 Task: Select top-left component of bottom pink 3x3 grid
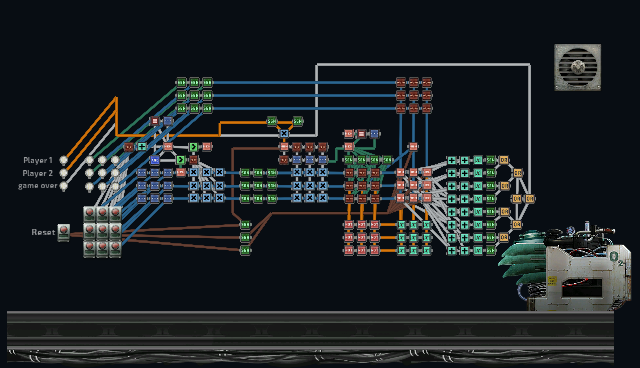click(349, 224)
